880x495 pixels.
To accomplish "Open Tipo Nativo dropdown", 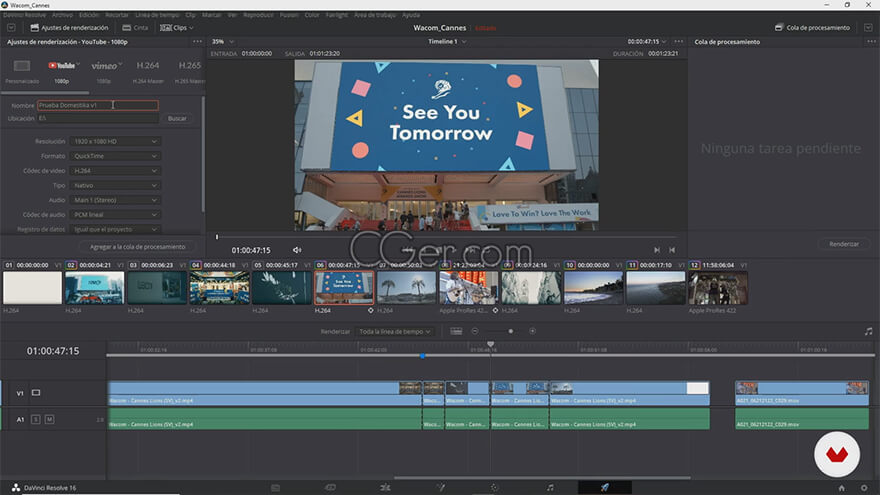I will point(115,185).
